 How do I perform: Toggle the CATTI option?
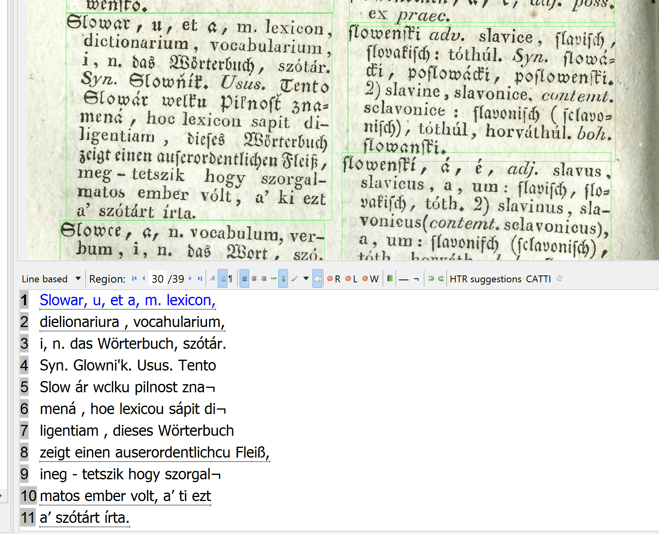point(538,279)
